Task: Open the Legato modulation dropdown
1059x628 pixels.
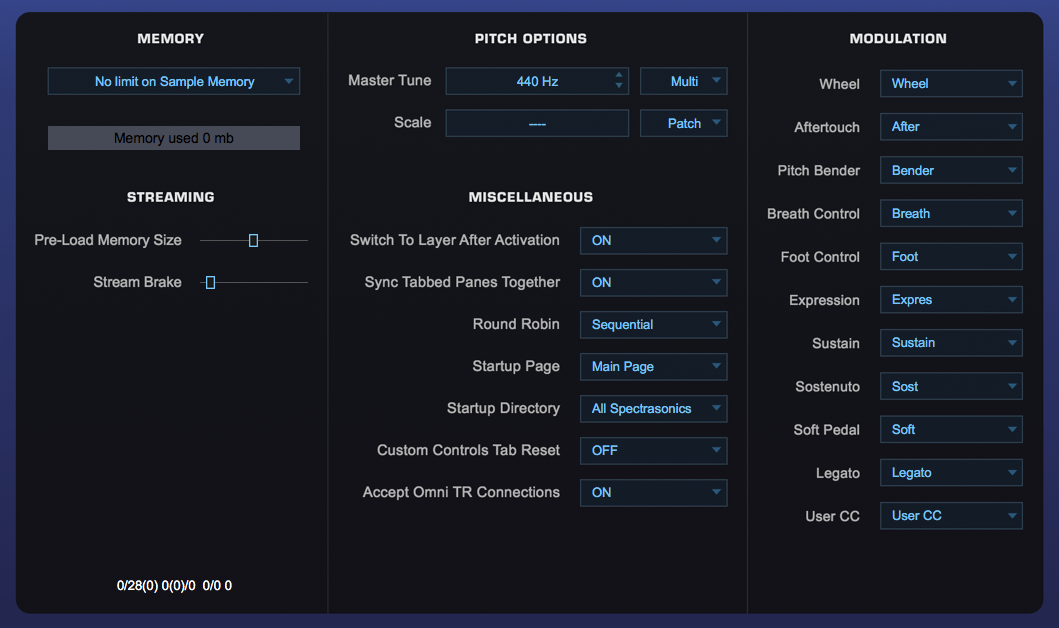Action: pyautogui.click(x=951, y=473)
